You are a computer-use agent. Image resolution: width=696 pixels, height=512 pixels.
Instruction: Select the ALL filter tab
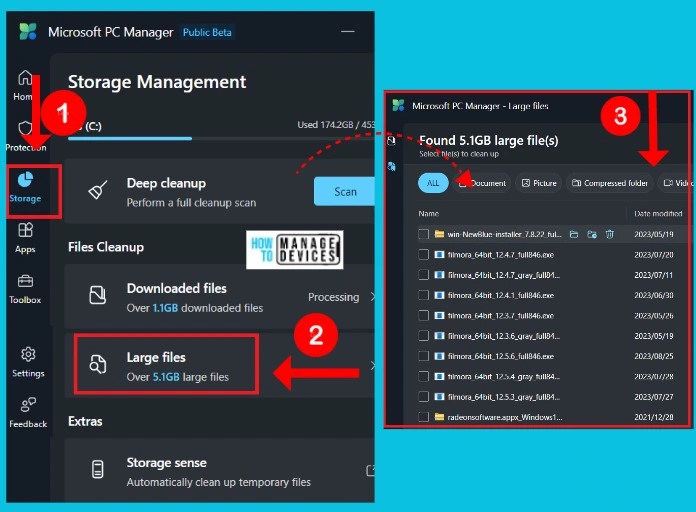(x=433, y=183)
